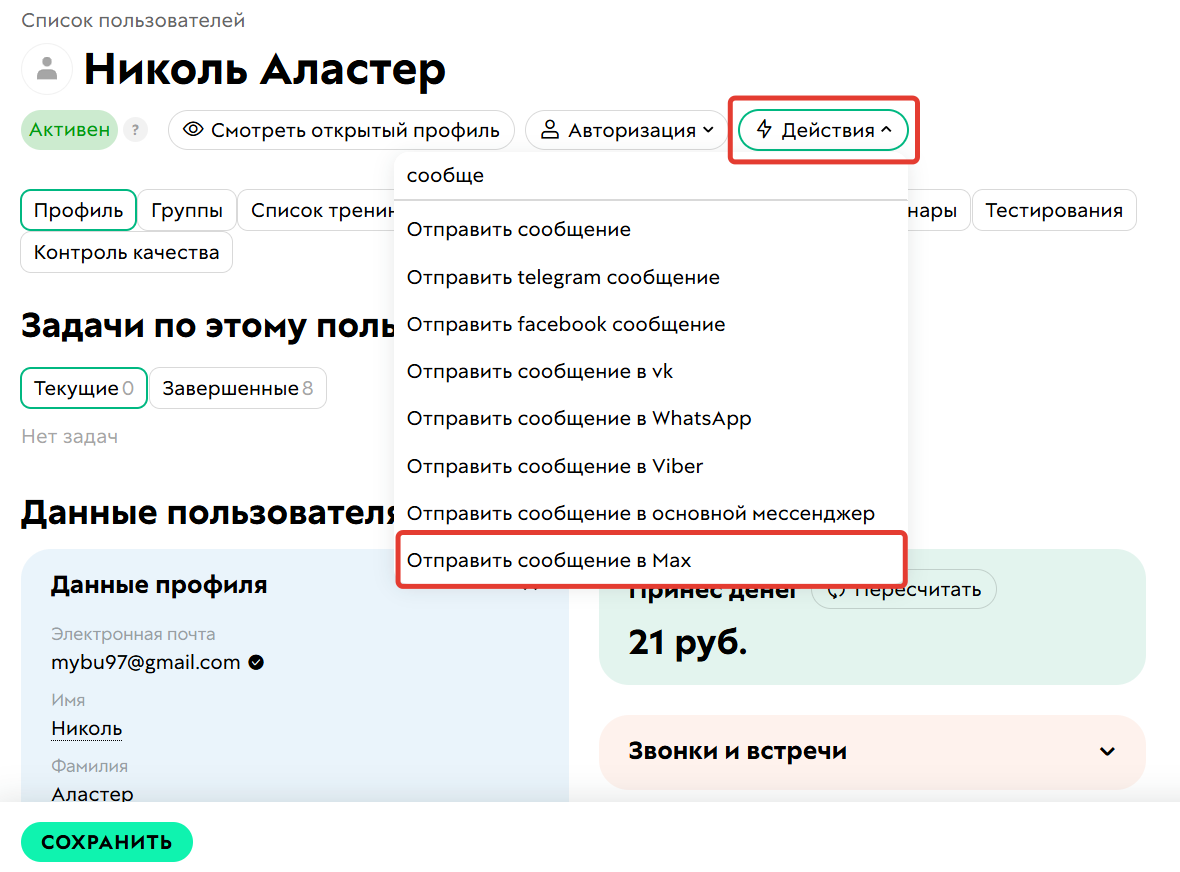Open the Тестирования tab
Viewport: 1180px width, 872px height.
tap(1054, 210)
